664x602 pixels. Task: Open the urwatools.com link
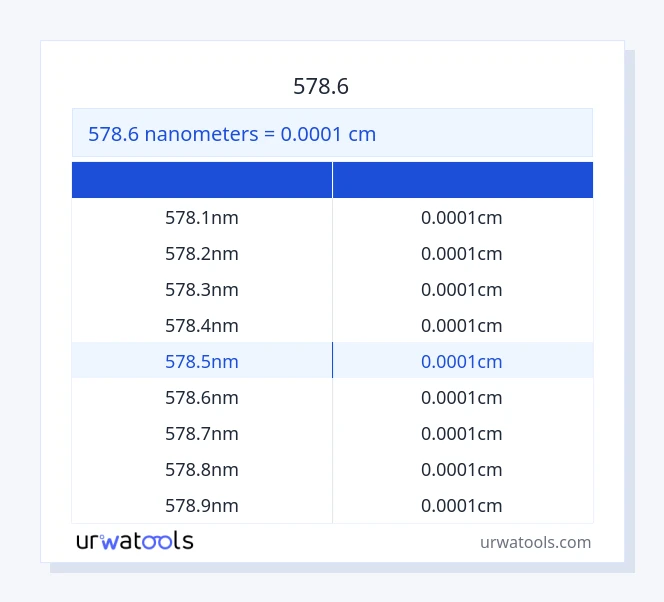535,542
